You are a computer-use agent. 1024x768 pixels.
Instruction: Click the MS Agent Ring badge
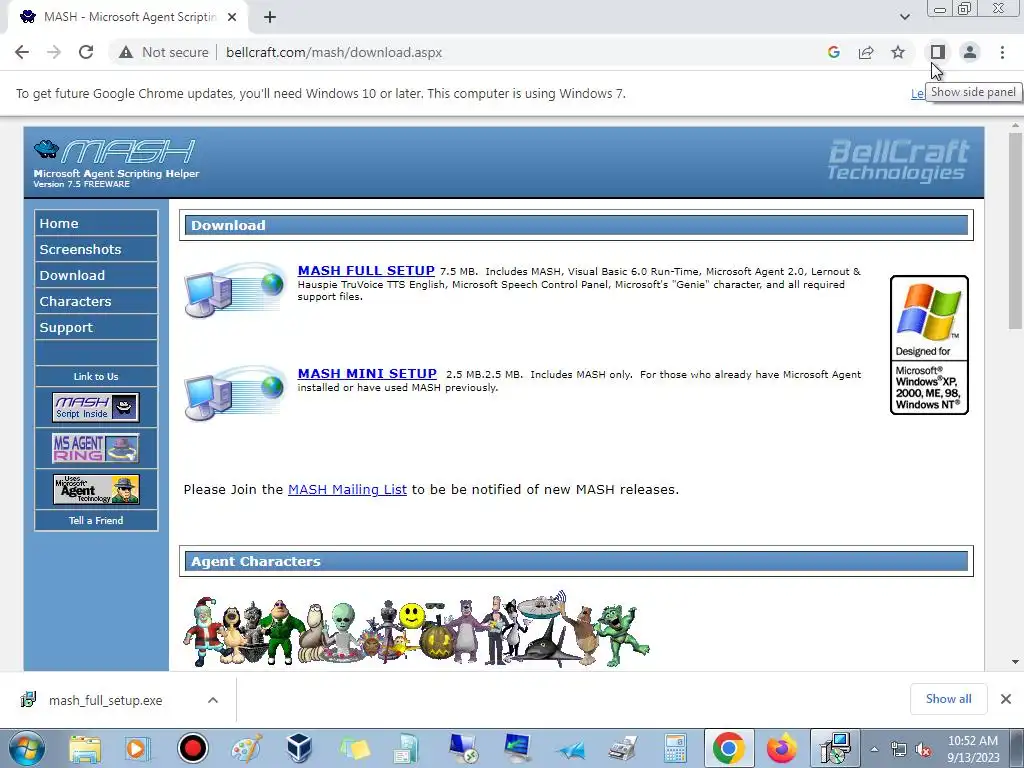(96, 449)
